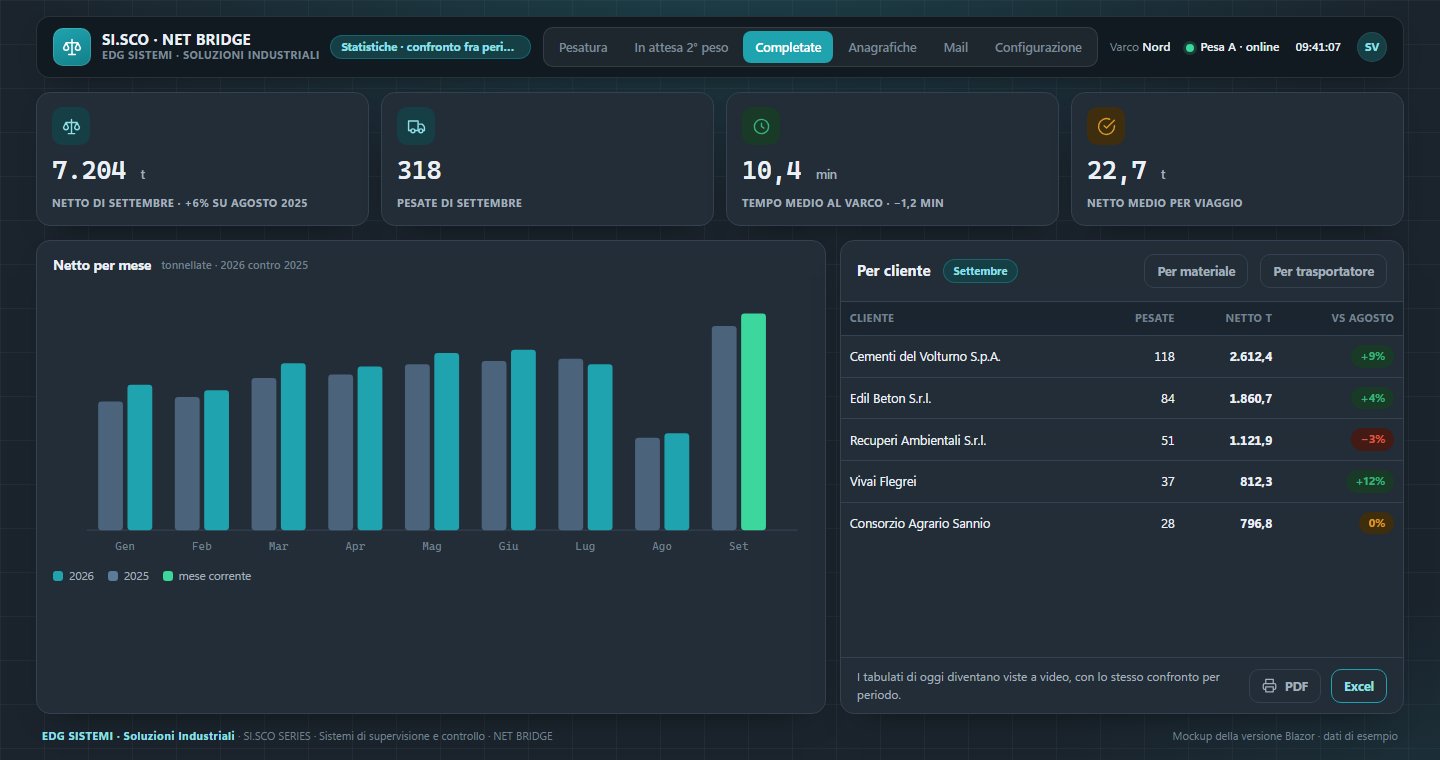The height and width of the screenshot is (760, 1440).
Task: Click the Statistiche confronto fra periodi pill
Action: [x=430, y=47]
